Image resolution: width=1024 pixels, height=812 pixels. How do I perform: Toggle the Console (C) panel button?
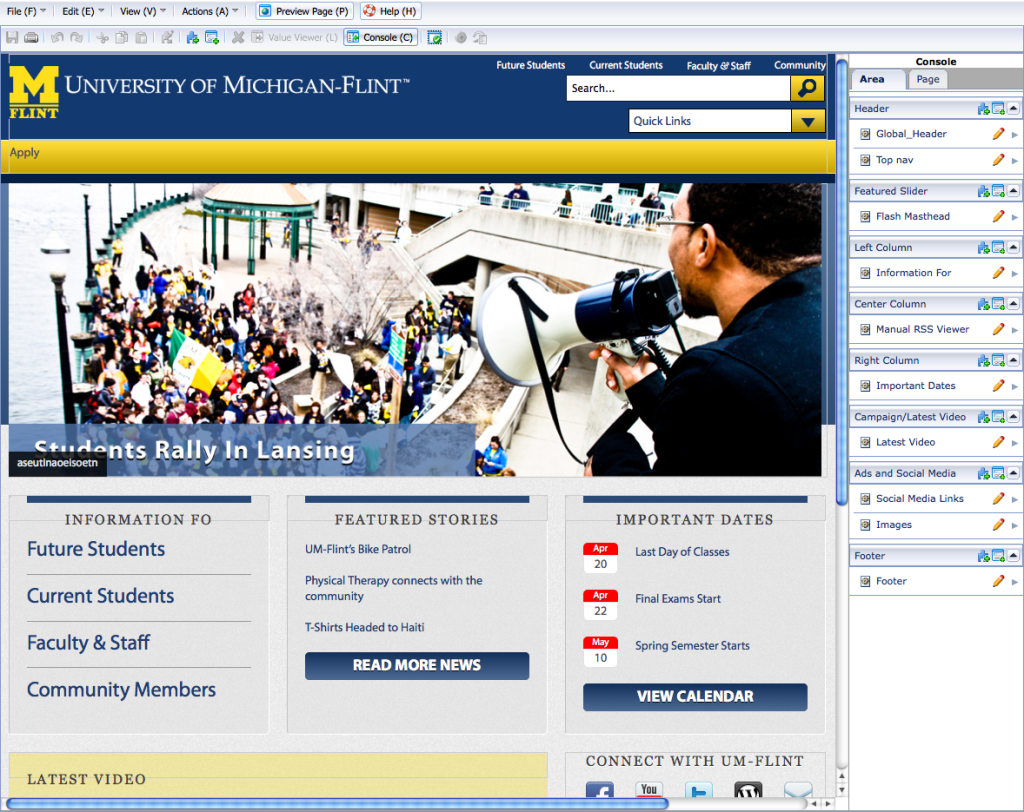(380, 38)
